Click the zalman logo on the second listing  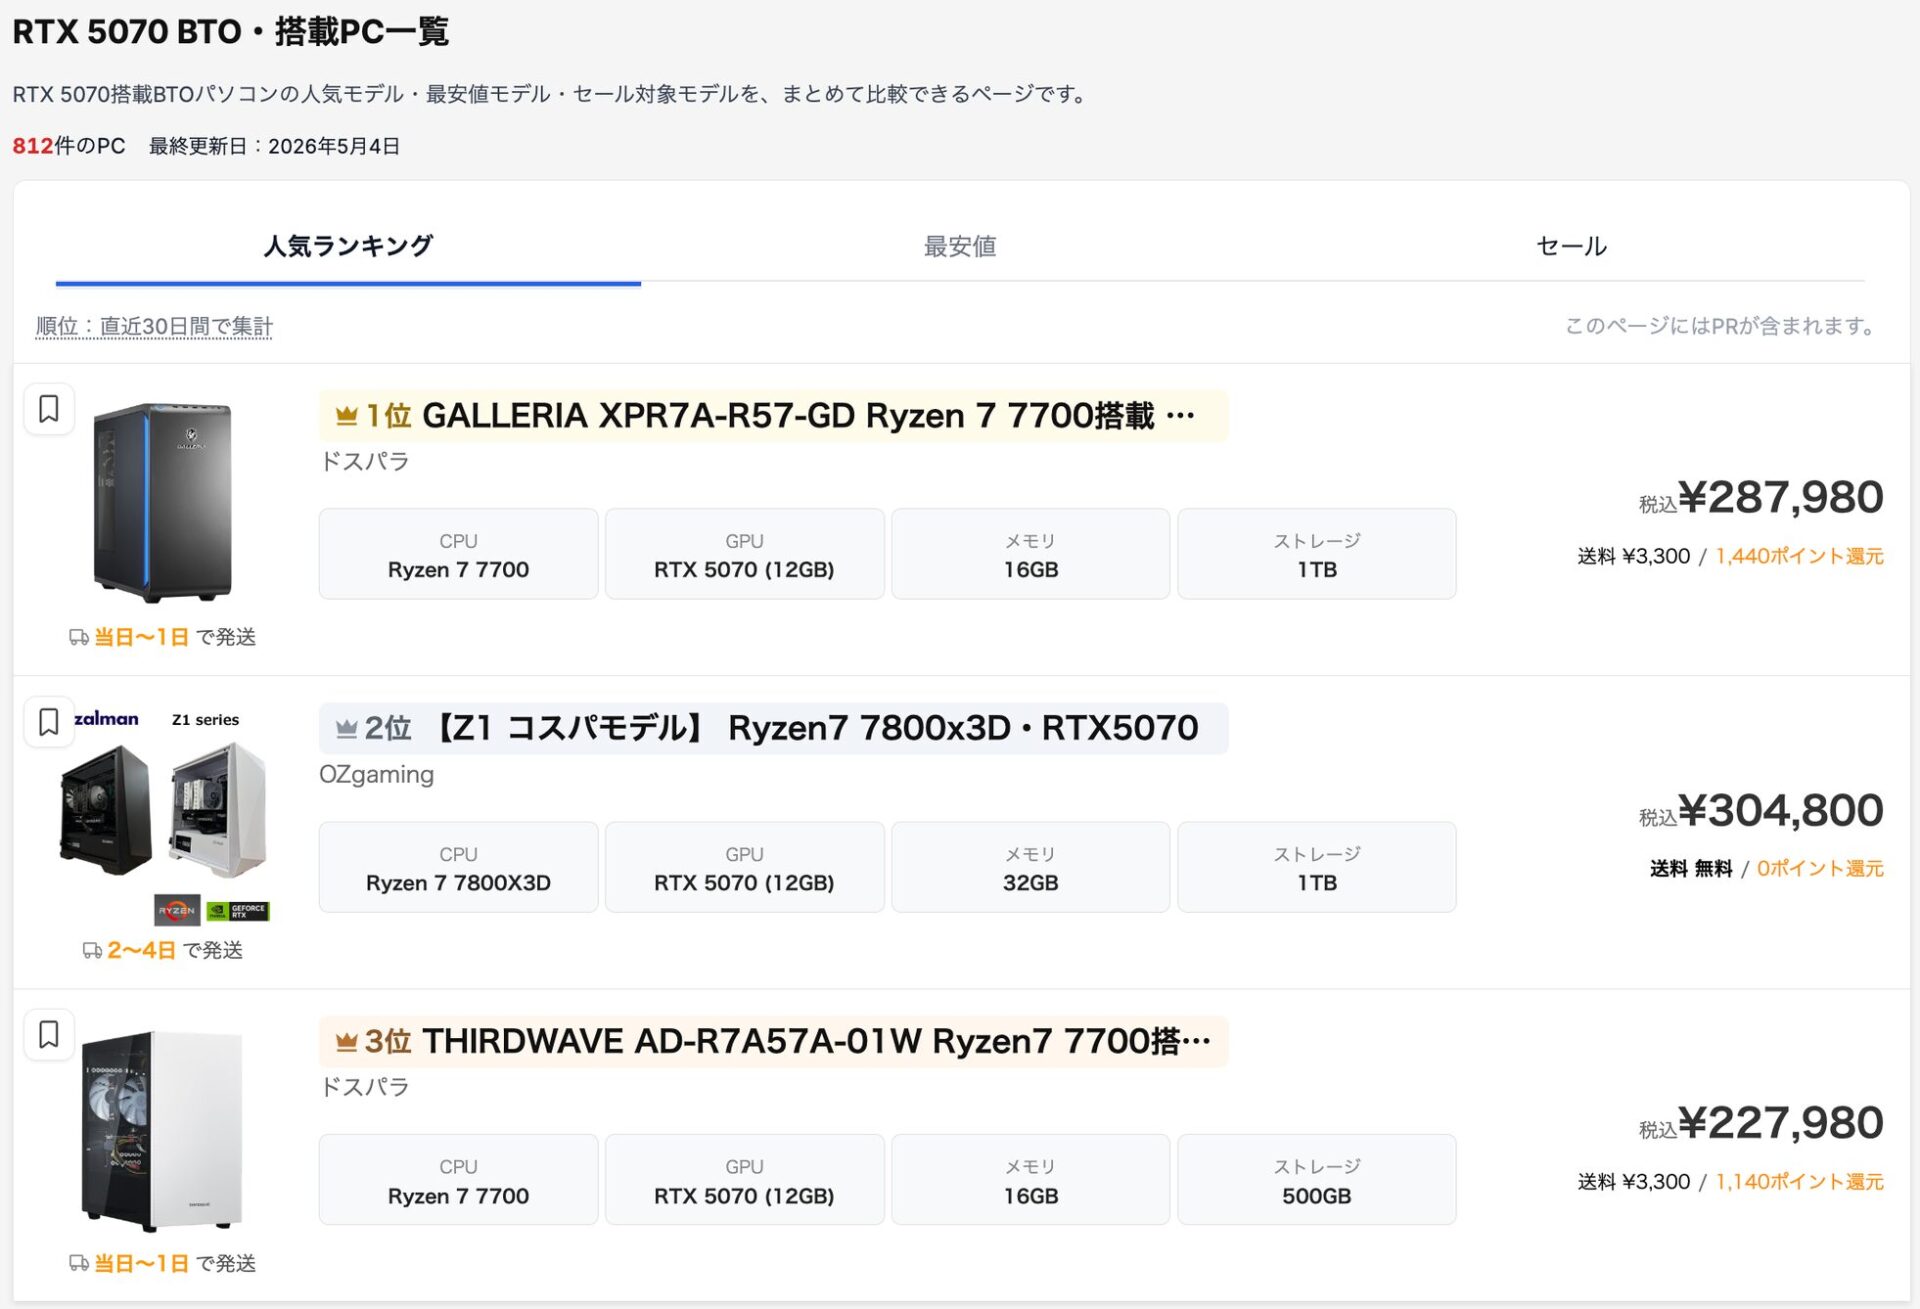click(106, 718)
